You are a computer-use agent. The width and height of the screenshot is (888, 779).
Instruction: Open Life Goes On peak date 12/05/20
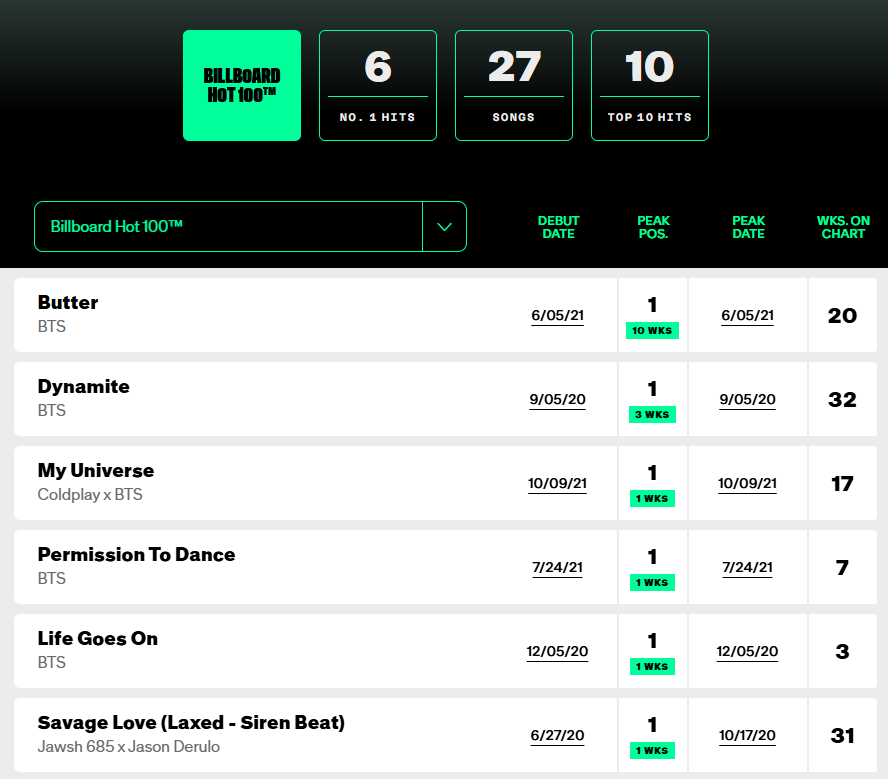pos(748,652)
